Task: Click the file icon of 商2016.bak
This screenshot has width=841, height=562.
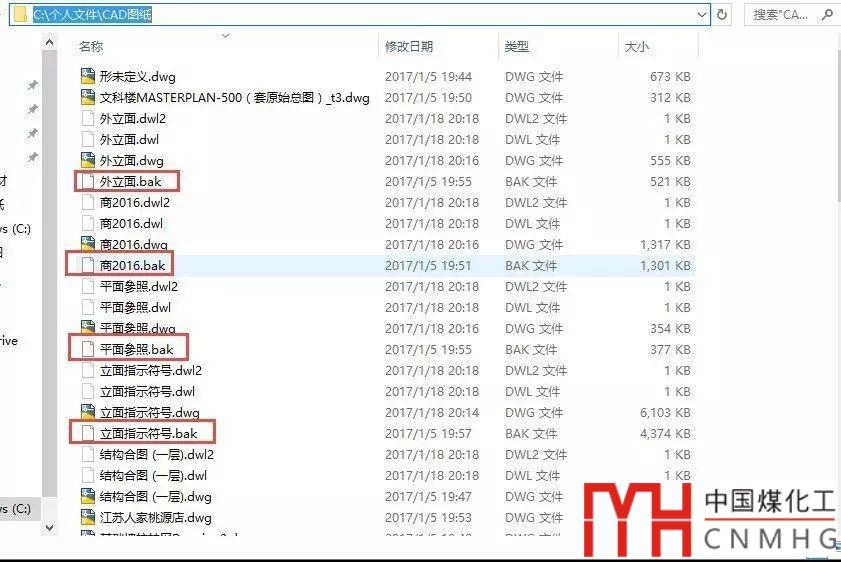Action: (x=88, y=265)
